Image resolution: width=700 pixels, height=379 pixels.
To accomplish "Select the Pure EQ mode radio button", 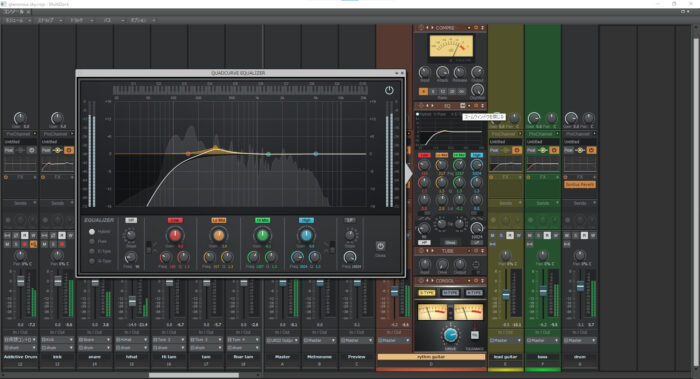I will (92, 242).
